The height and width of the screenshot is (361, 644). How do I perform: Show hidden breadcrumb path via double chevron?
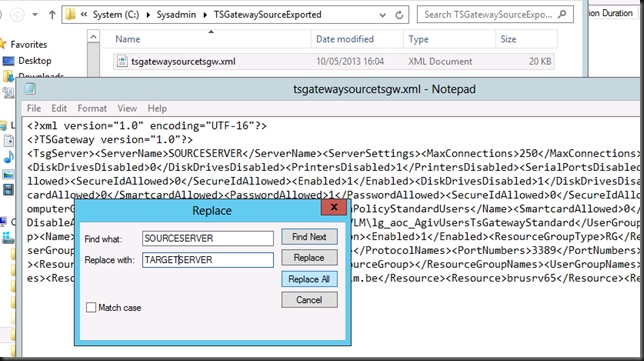[84, 15]
